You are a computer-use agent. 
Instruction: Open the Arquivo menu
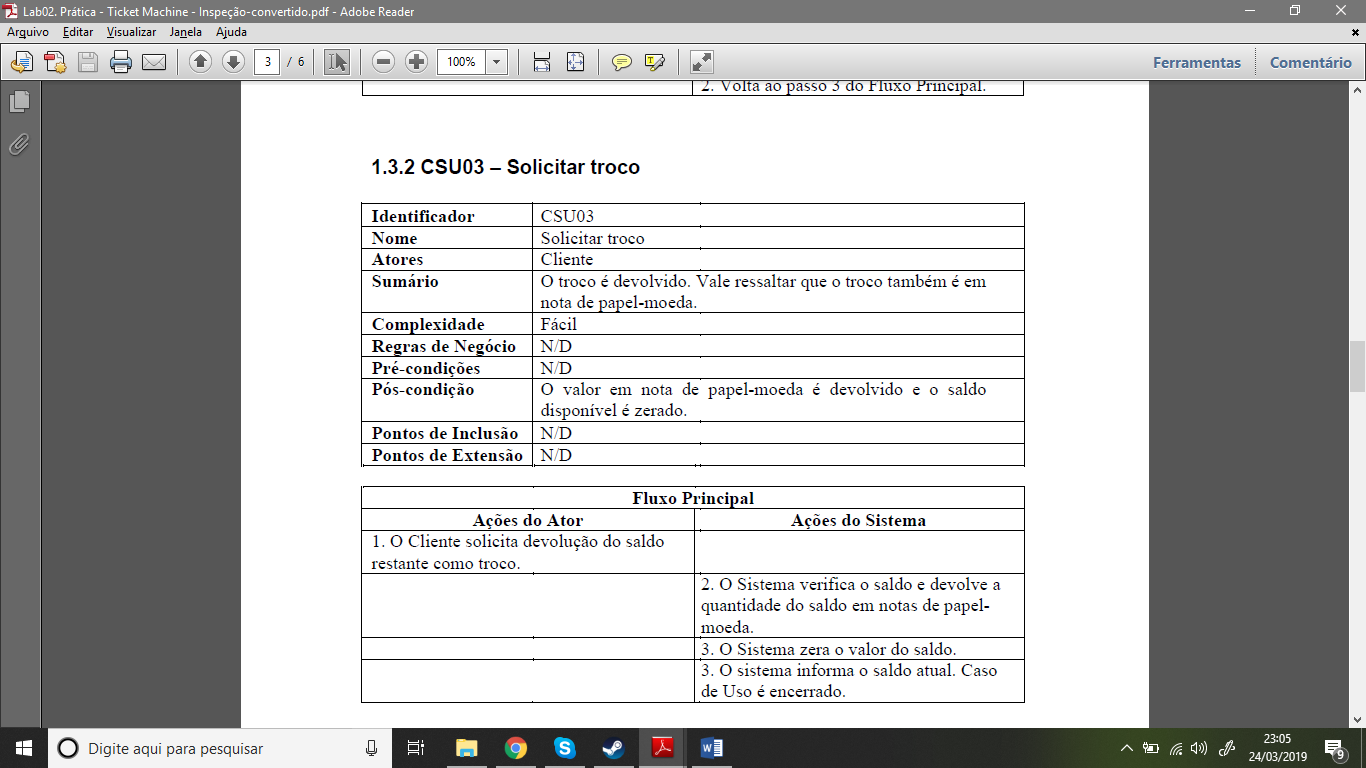pos(28,32)
